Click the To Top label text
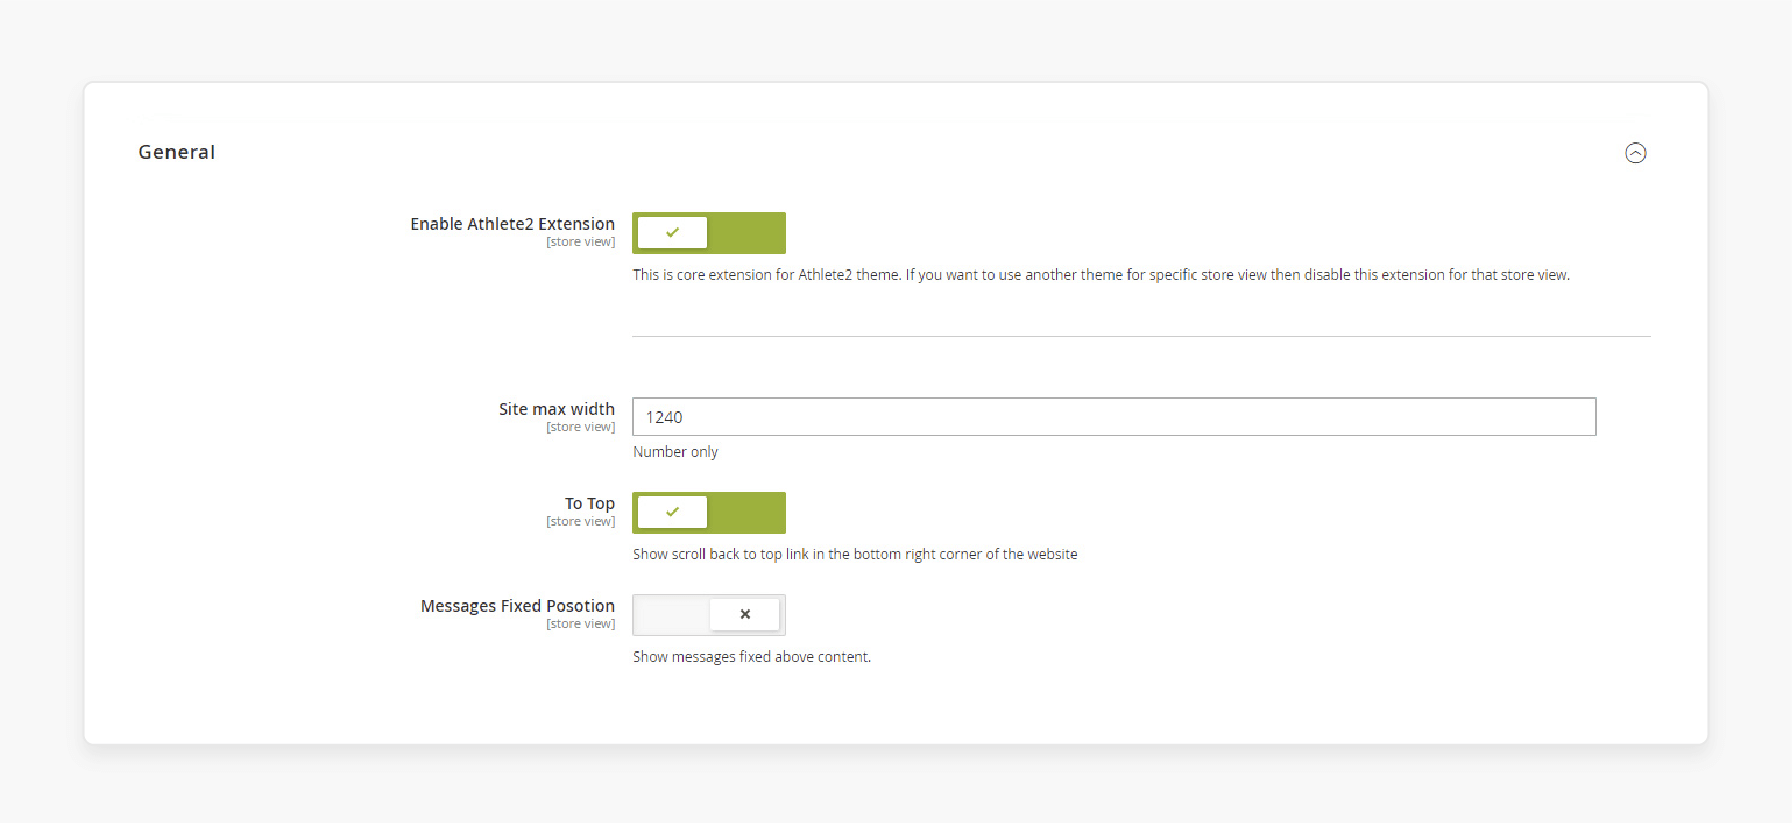The width and height of the screenshot is (1792, 823). [590, 504]
